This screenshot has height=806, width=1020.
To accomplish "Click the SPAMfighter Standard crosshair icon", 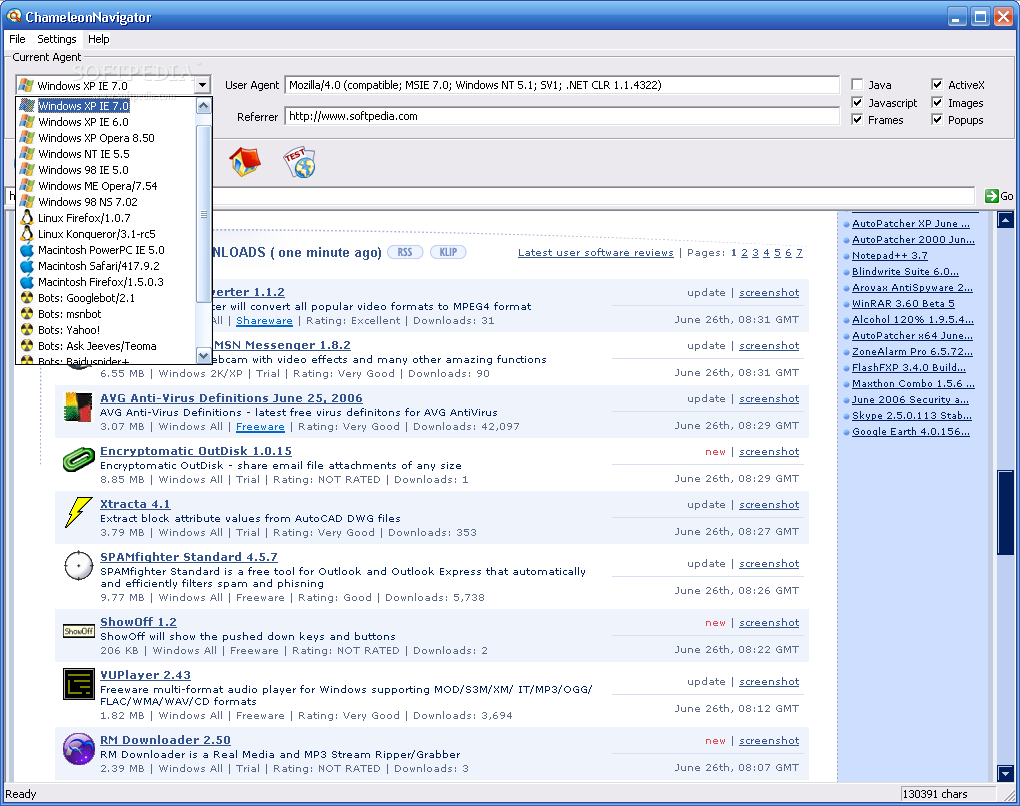I will tap(79, 565).
